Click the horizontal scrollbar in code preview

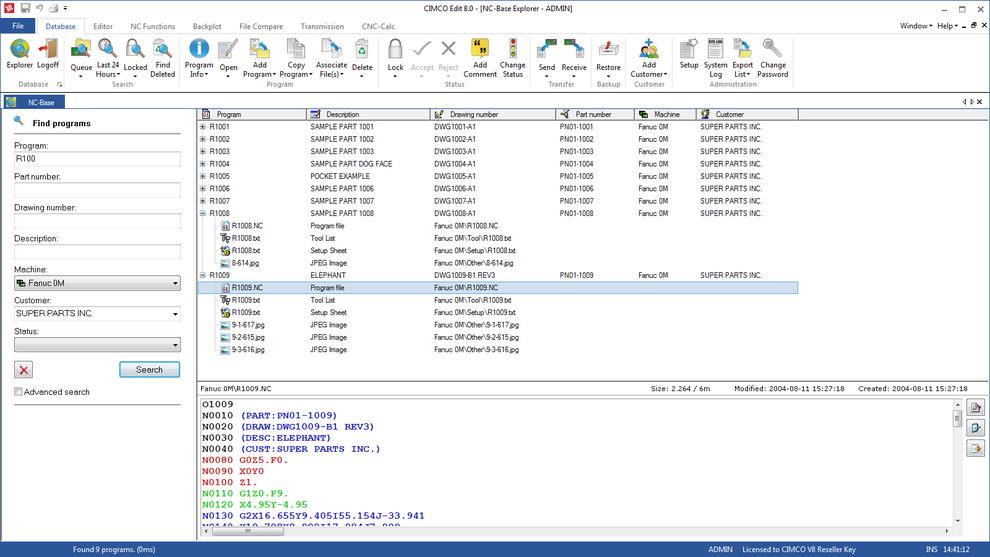248,531
